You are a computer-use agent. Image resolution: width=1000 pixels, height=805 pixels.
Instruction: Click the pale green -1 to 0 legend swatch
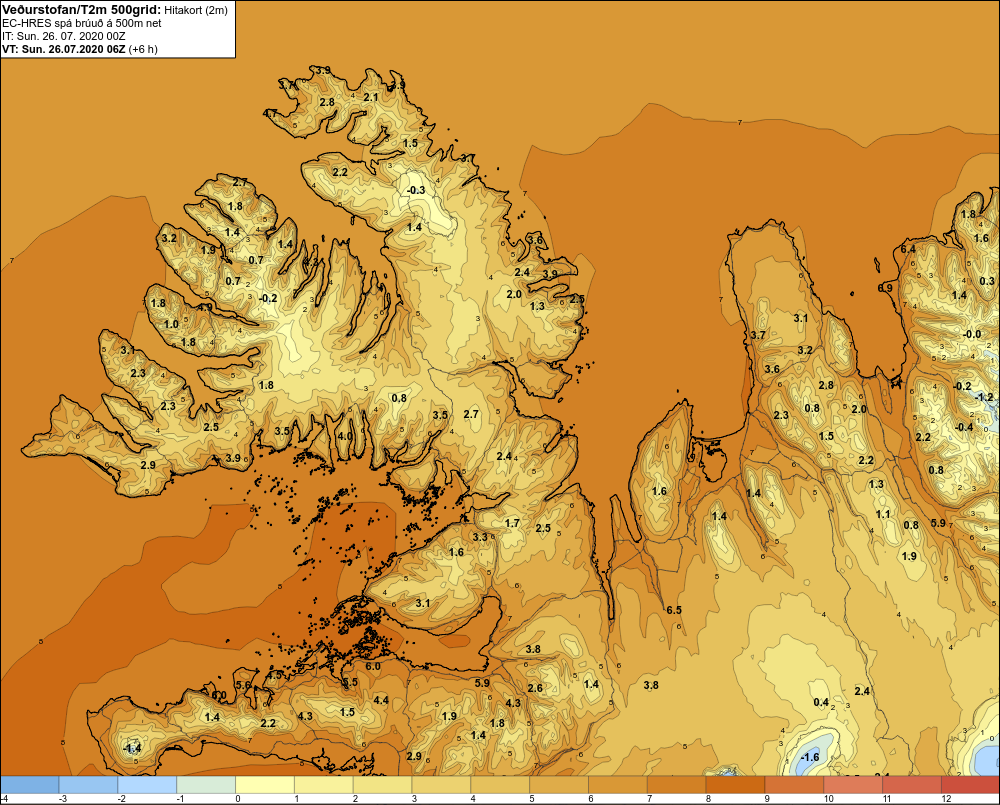[206, 784]
